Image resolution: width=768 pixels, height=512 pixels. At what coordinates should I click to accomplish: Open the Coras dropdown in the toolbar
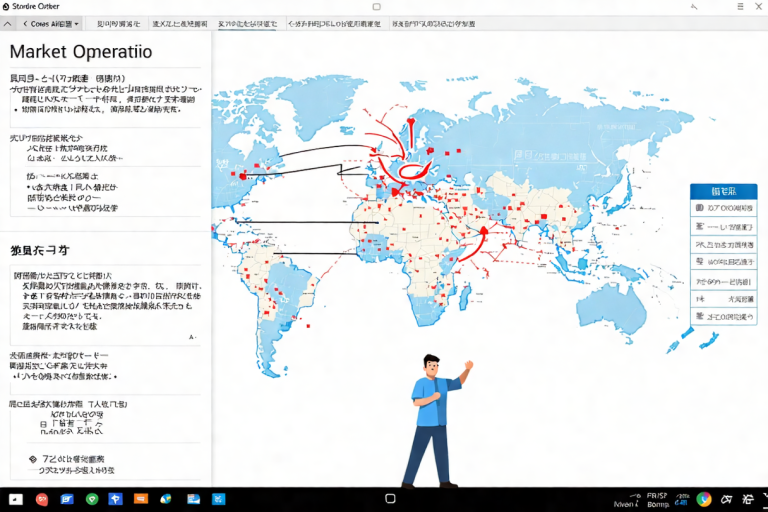[51, 24]
